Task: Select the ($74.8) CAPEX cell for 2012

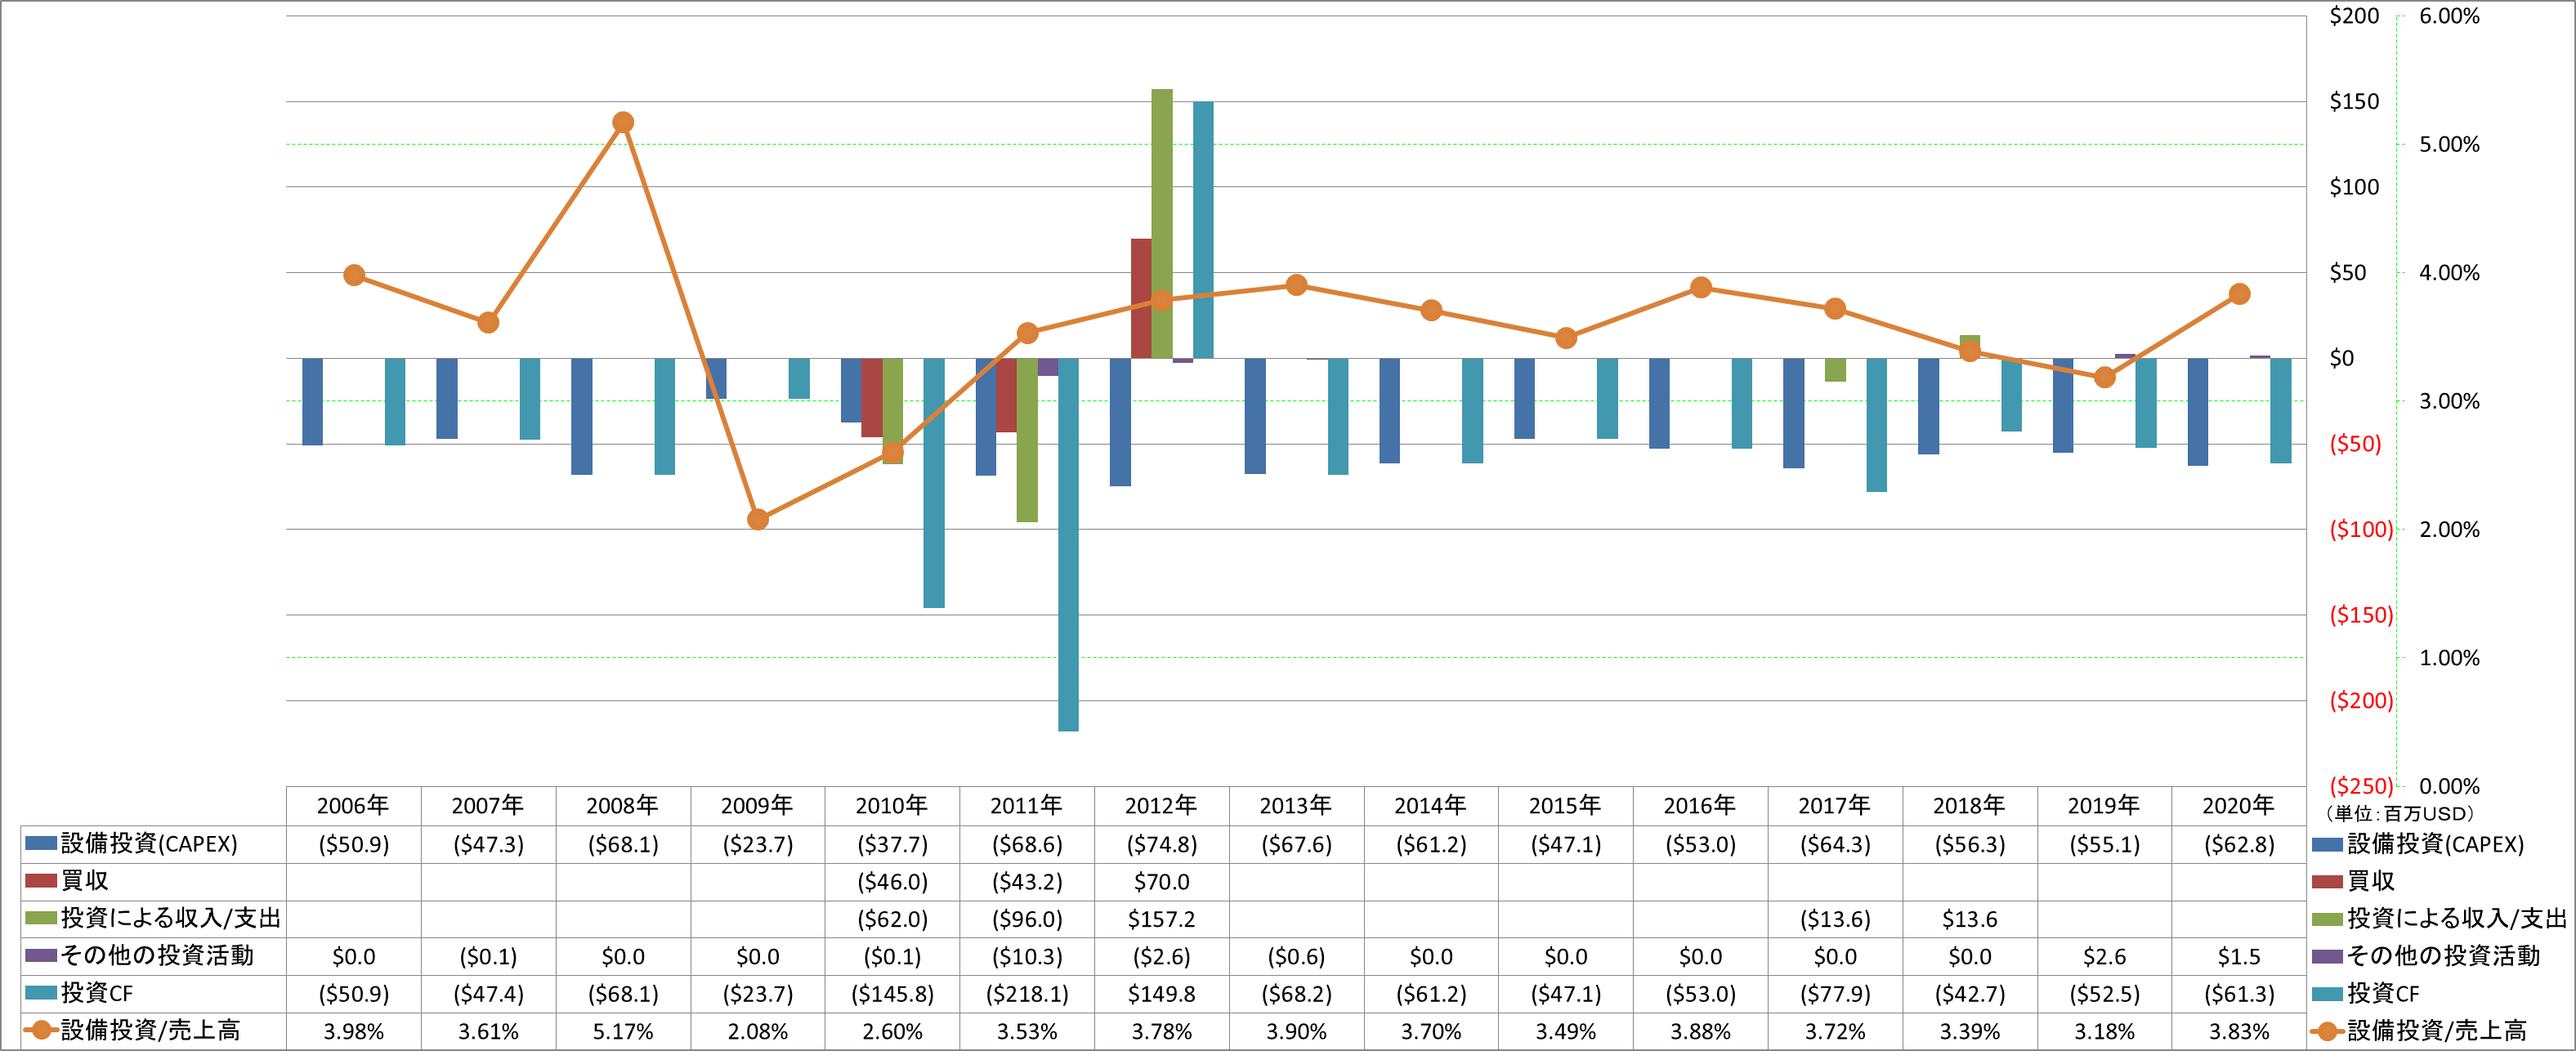Action: 1162,844
